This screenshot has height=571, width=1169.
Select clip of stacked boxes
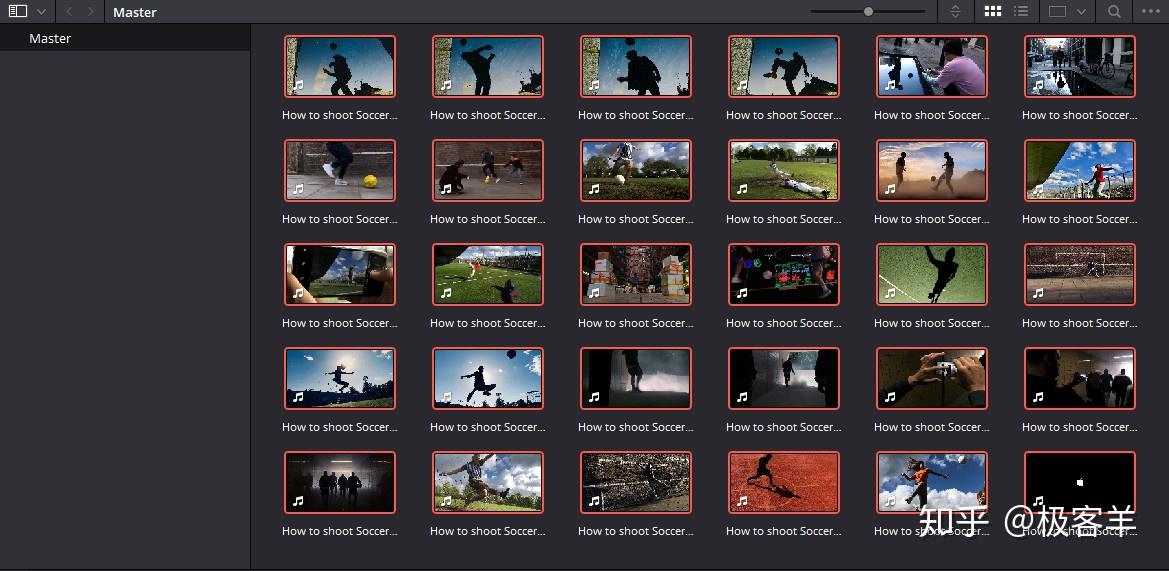coord(636,274)
